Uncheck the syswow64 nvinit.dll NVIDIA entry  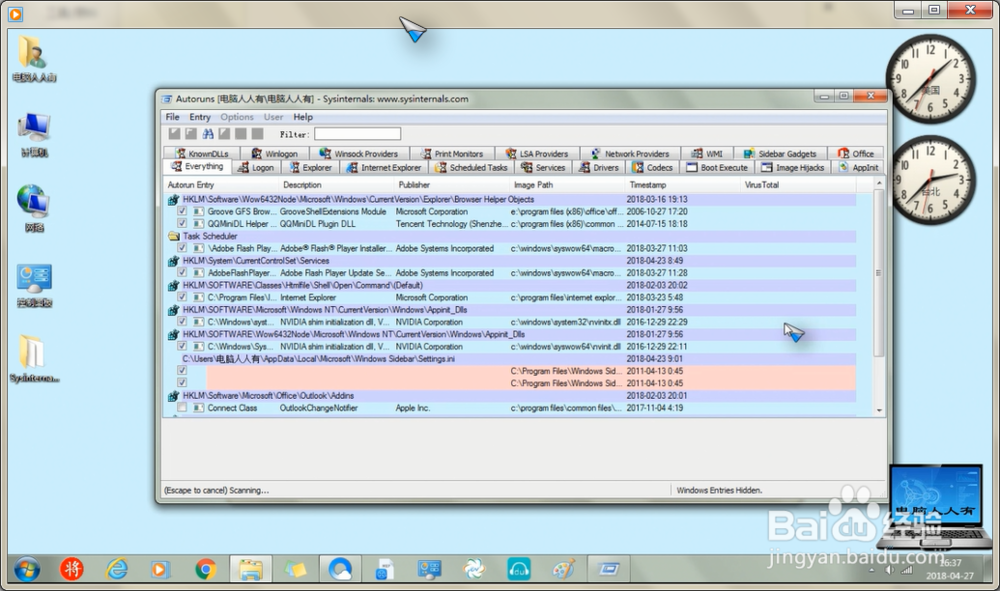click(182, 346)
